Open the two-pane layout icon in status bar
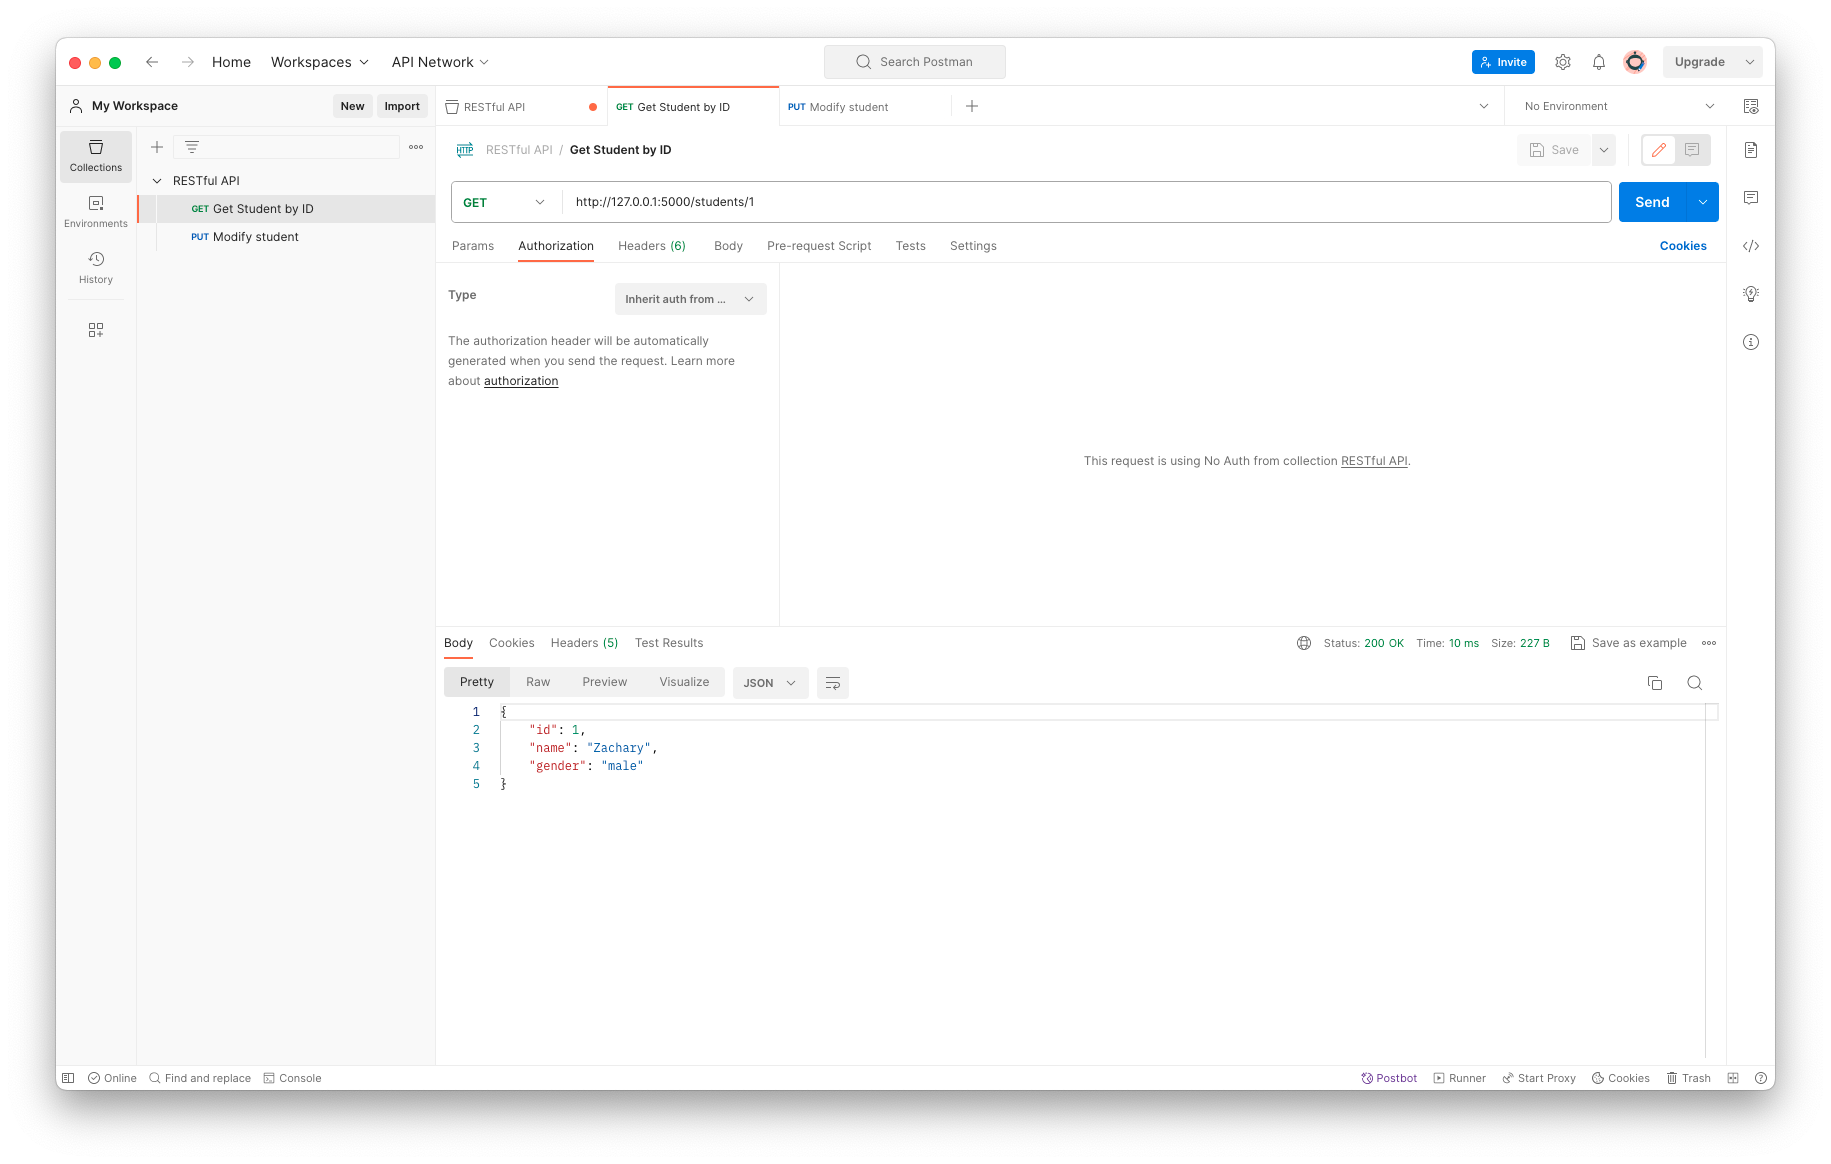Screen dimensions: 1831x1164 pos(1733,1078)
